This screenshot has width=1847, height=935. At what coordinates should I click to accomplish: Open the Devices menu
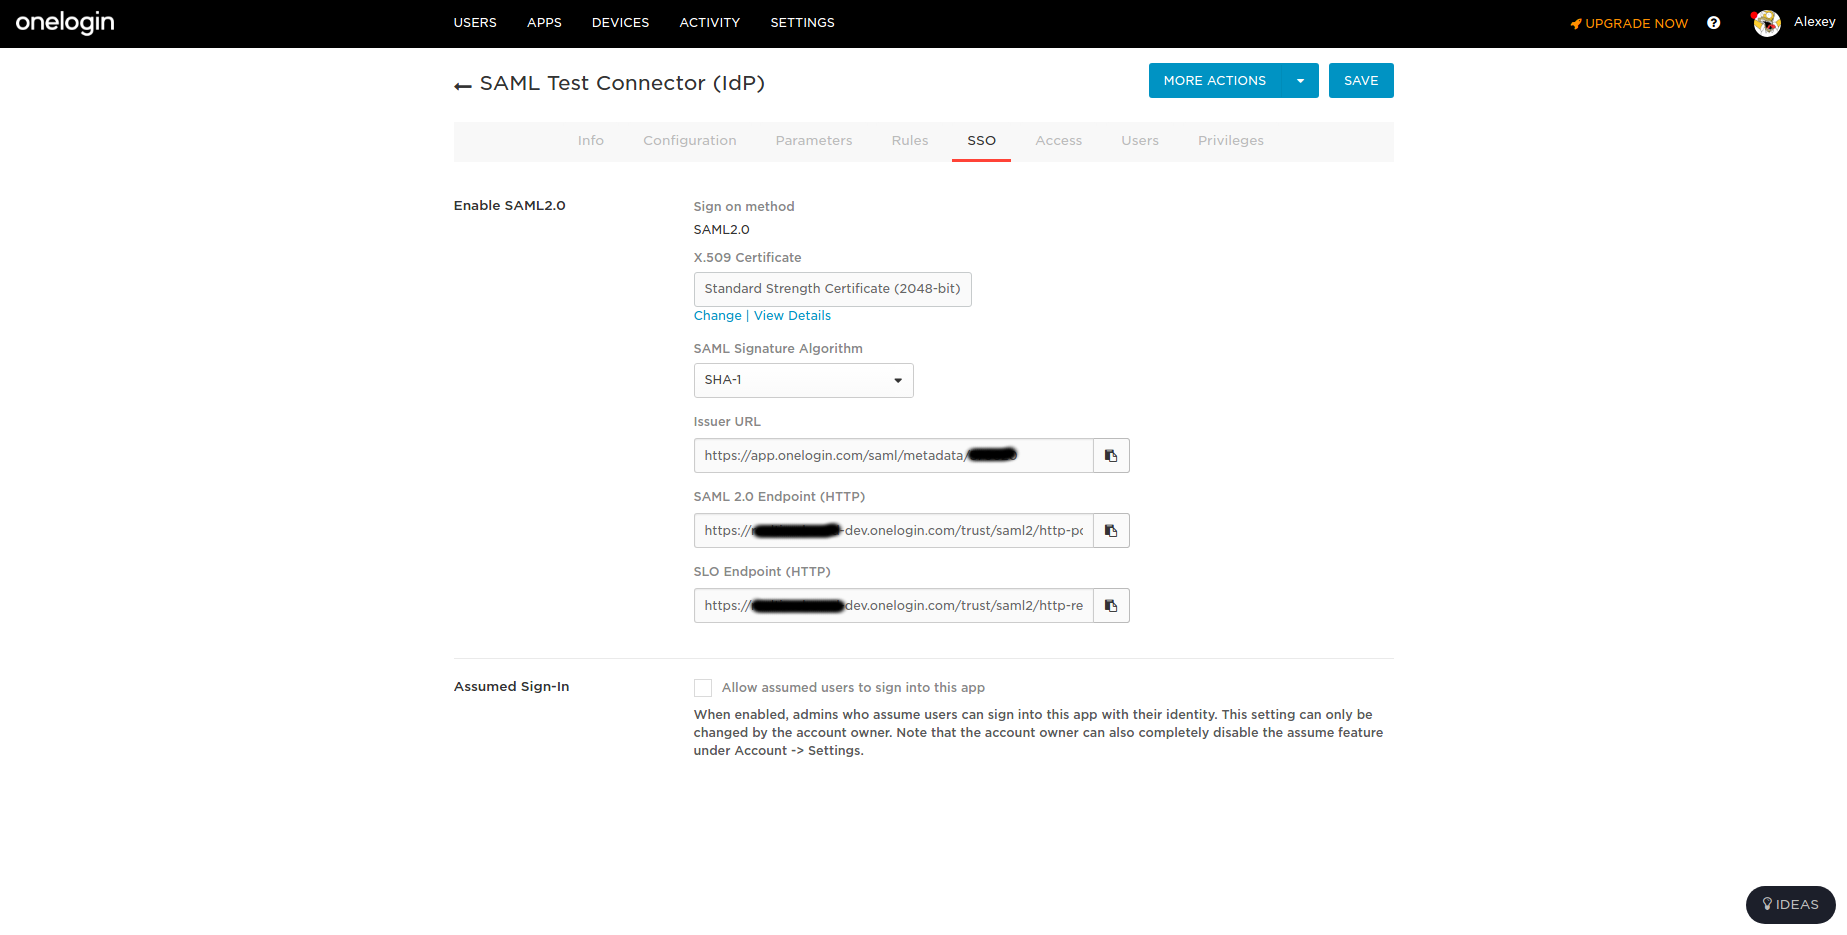click(x=620, y=22)
